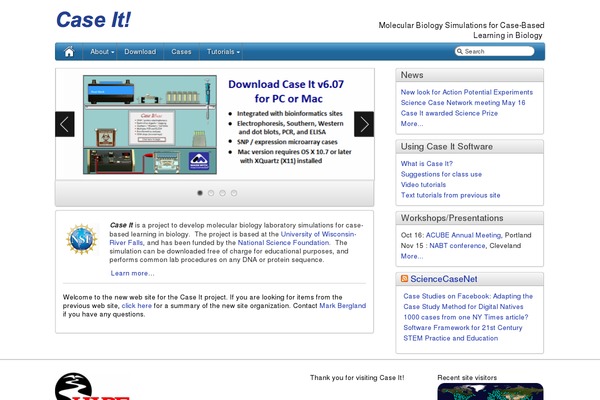Click the Learn more... link
This screenshot has width=600, height=400.
pos(132,273)
